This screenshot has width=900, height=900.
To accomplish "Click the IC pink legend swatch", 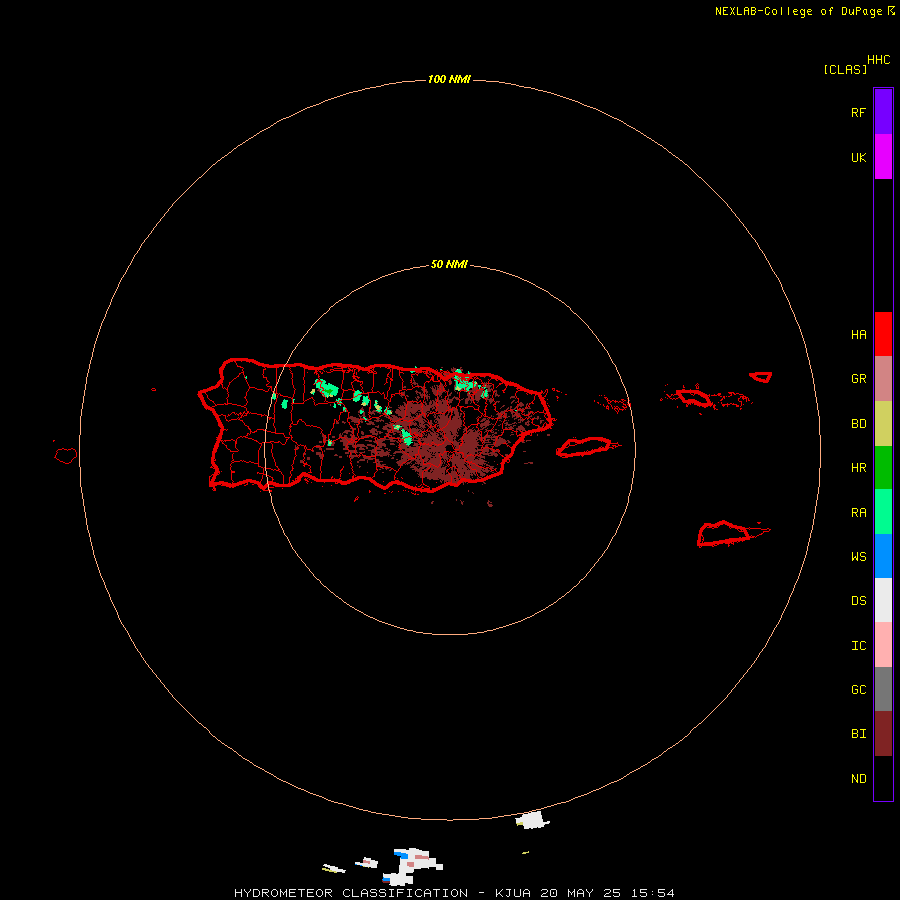I will pyautogui.click(x=883, y=645).
